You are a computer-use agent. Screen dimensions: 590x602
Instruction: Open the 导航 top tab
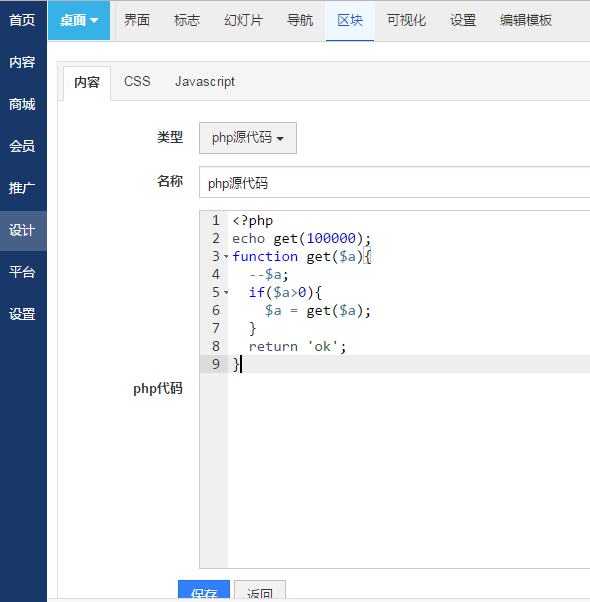click(300, 20)
